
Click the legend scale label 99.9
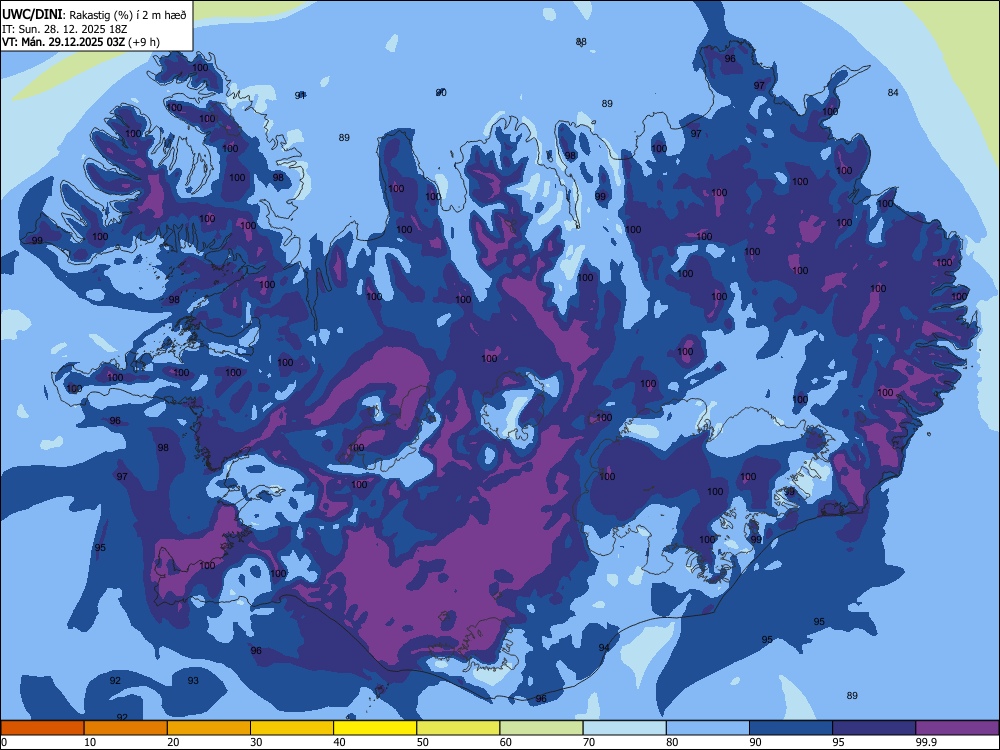click(925, 742)
